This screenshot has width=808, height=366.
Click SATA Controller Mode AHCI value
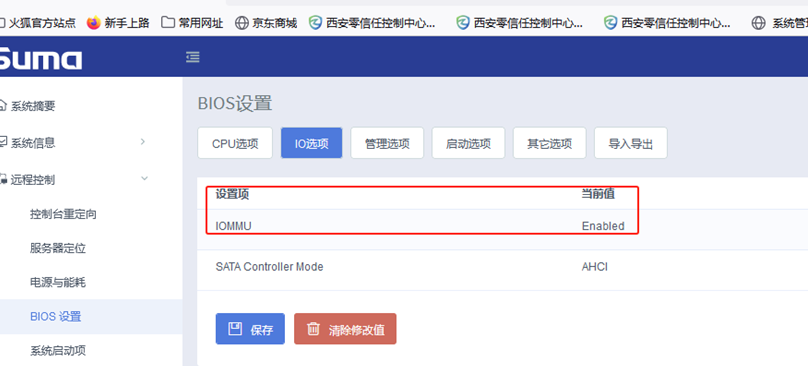click(x=595, y=267)
